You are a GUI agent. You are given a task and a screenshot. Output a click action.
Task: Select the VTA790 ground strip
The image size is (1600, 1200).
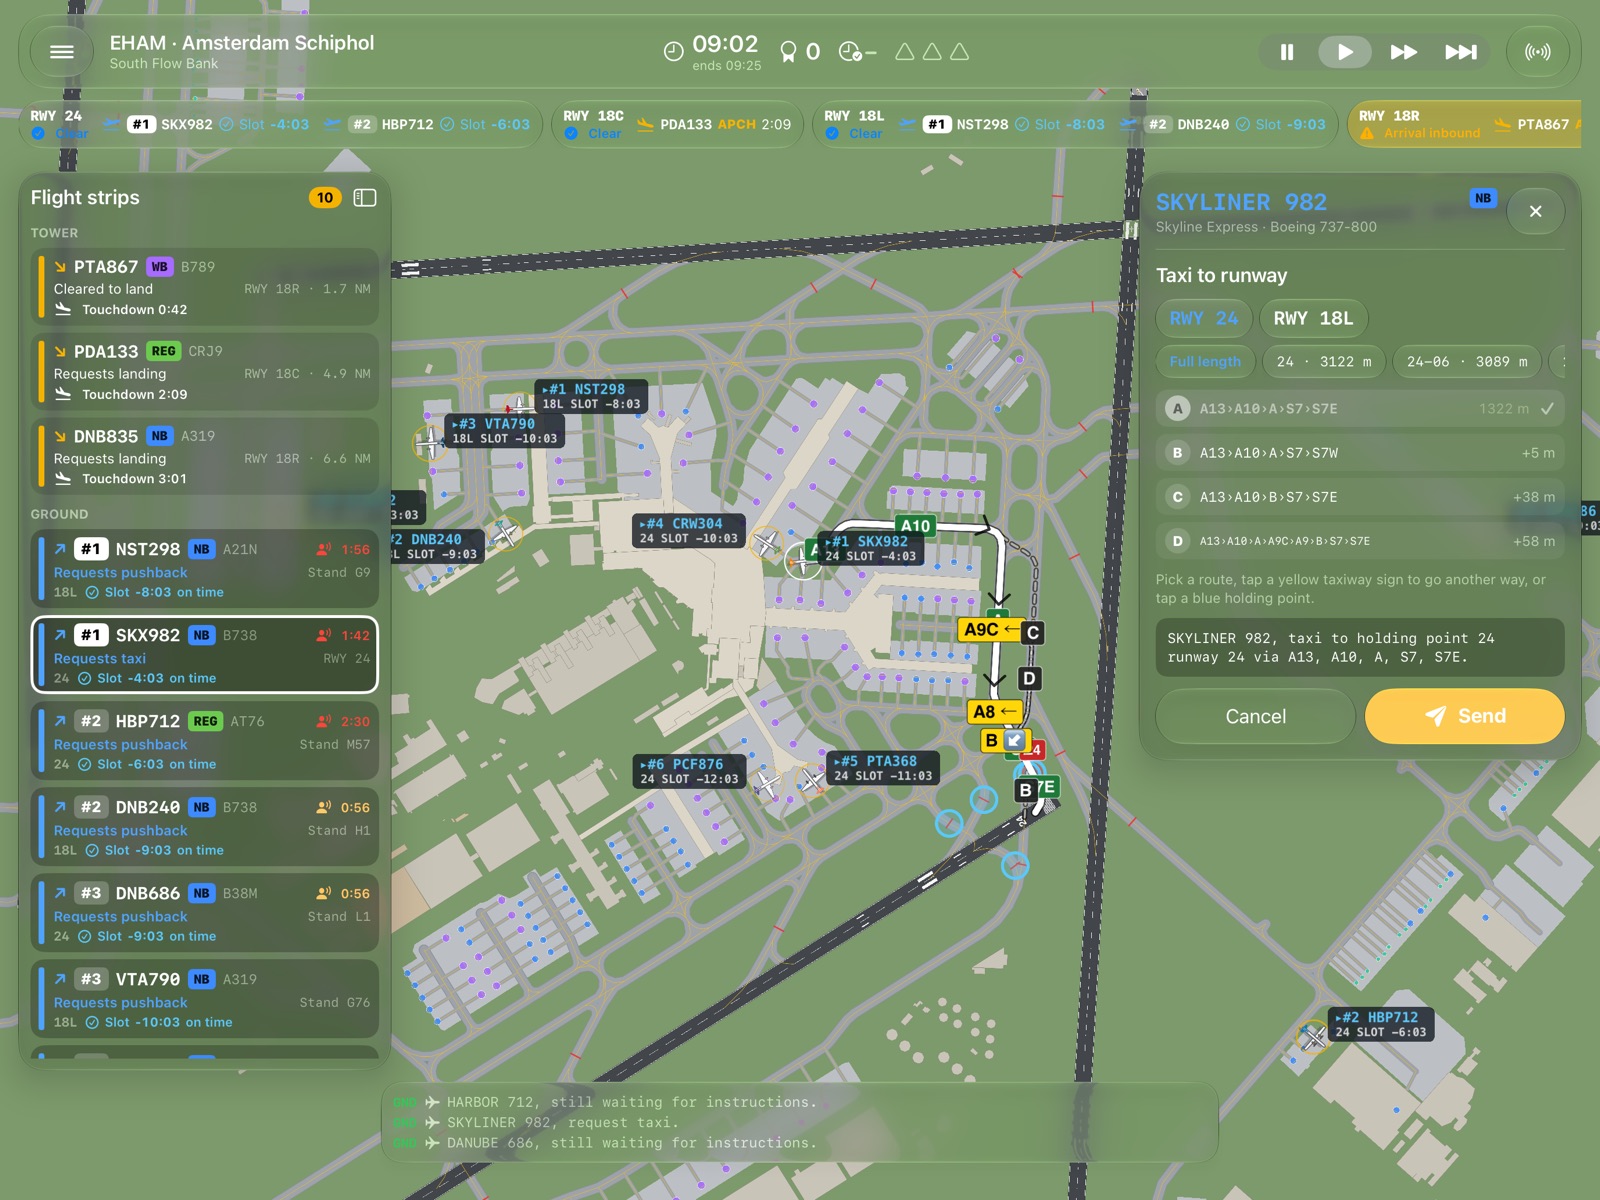[x=205, y=1000]
